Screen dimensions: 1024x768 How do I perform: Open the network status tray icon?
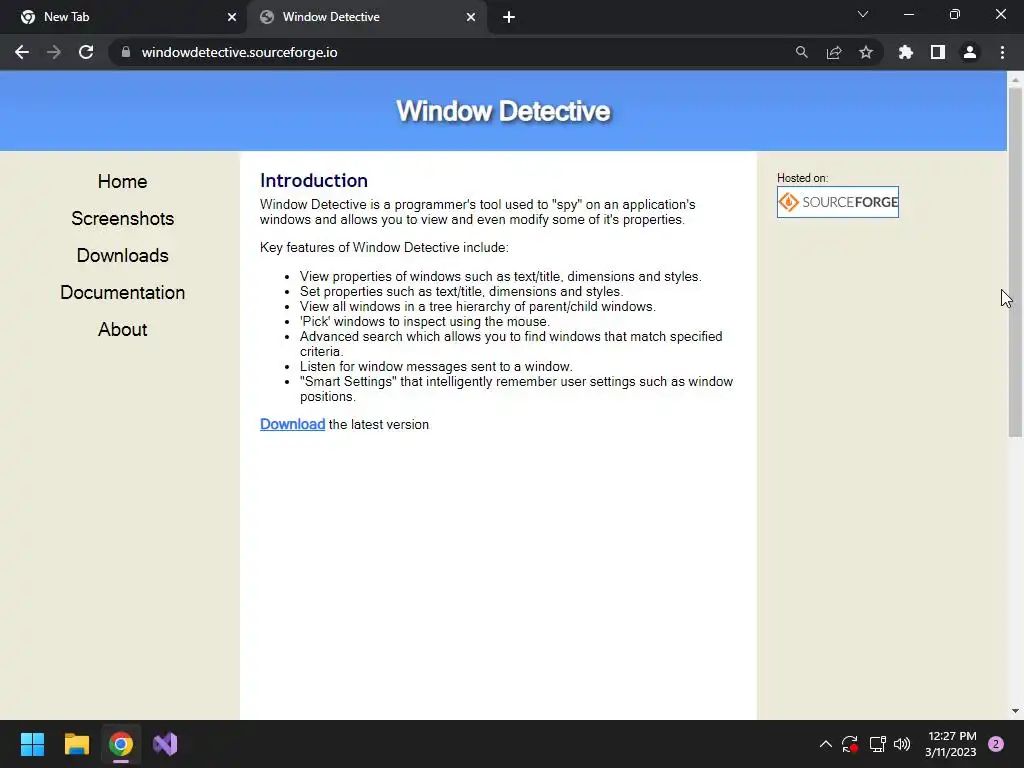pyautogui.click(x=877, y=744)
